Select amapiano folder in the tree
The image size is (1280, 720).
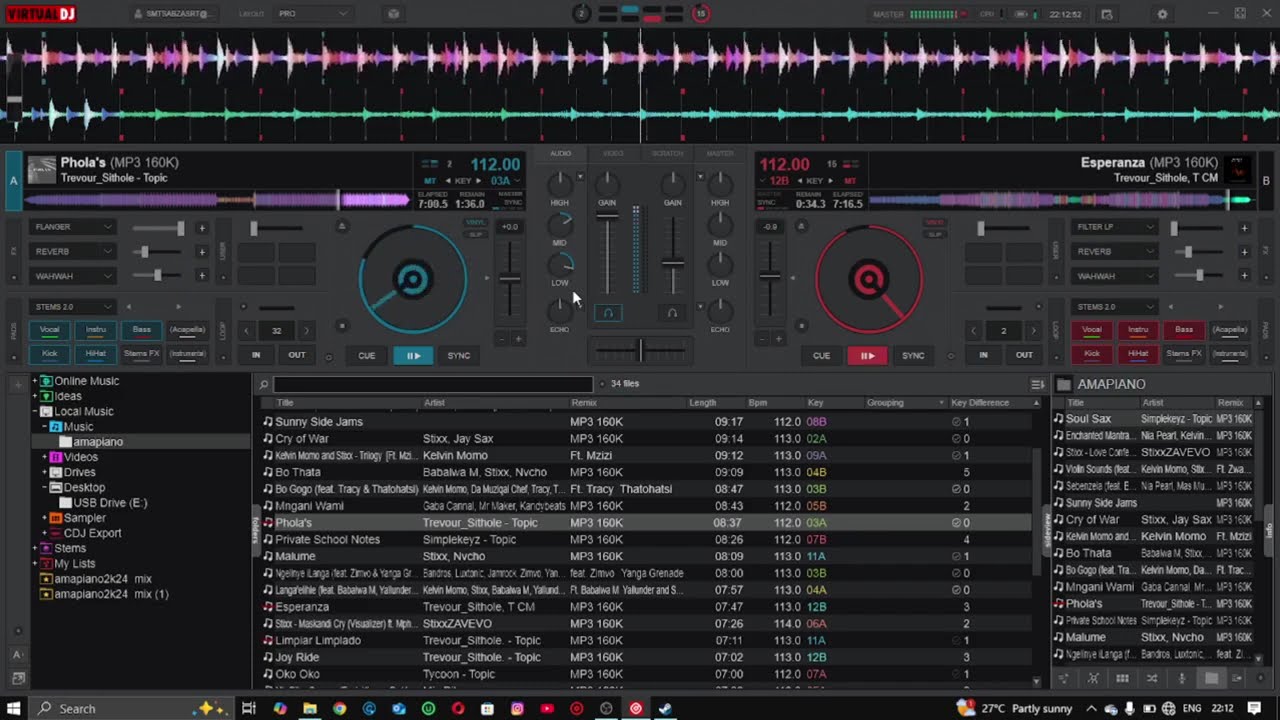(98, 442)
